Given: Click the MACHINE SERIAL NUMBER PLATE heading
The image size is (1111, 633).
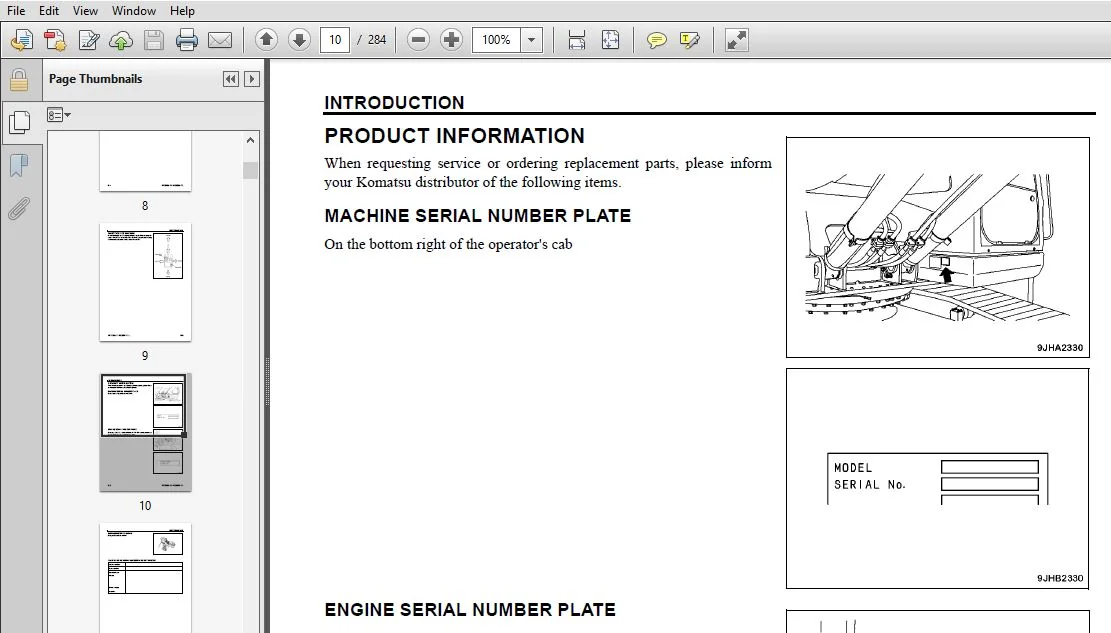Looking at the screenshot, I should point(478,215).
